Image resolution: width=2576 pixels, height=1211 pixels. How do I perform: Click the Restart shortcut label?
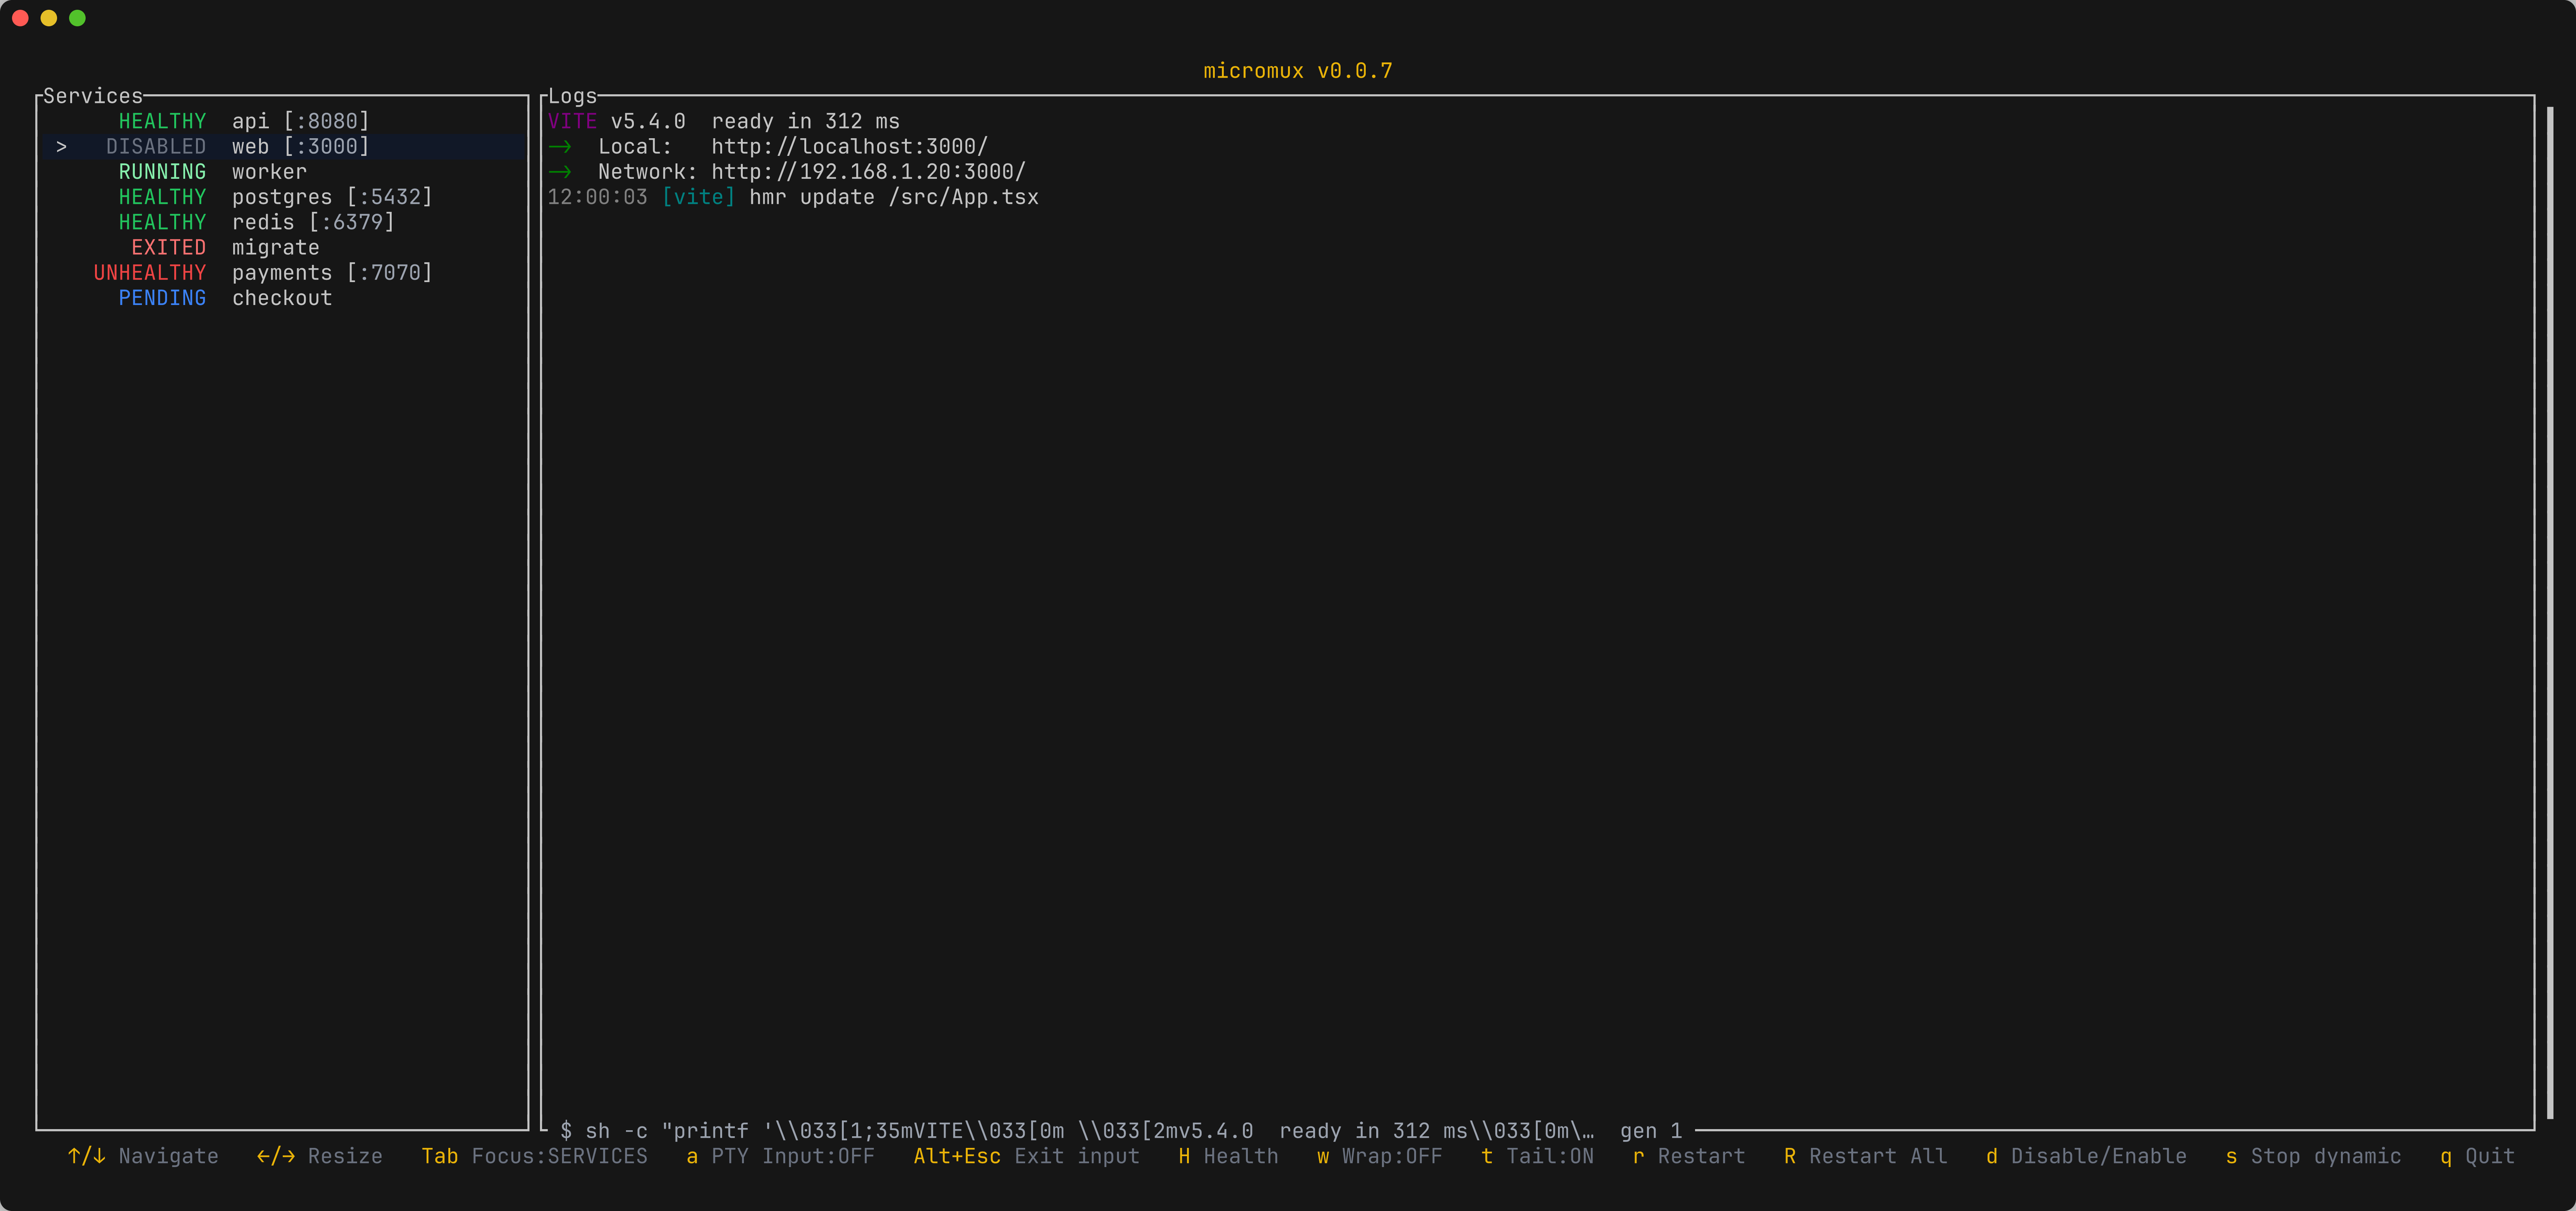1688,1156
